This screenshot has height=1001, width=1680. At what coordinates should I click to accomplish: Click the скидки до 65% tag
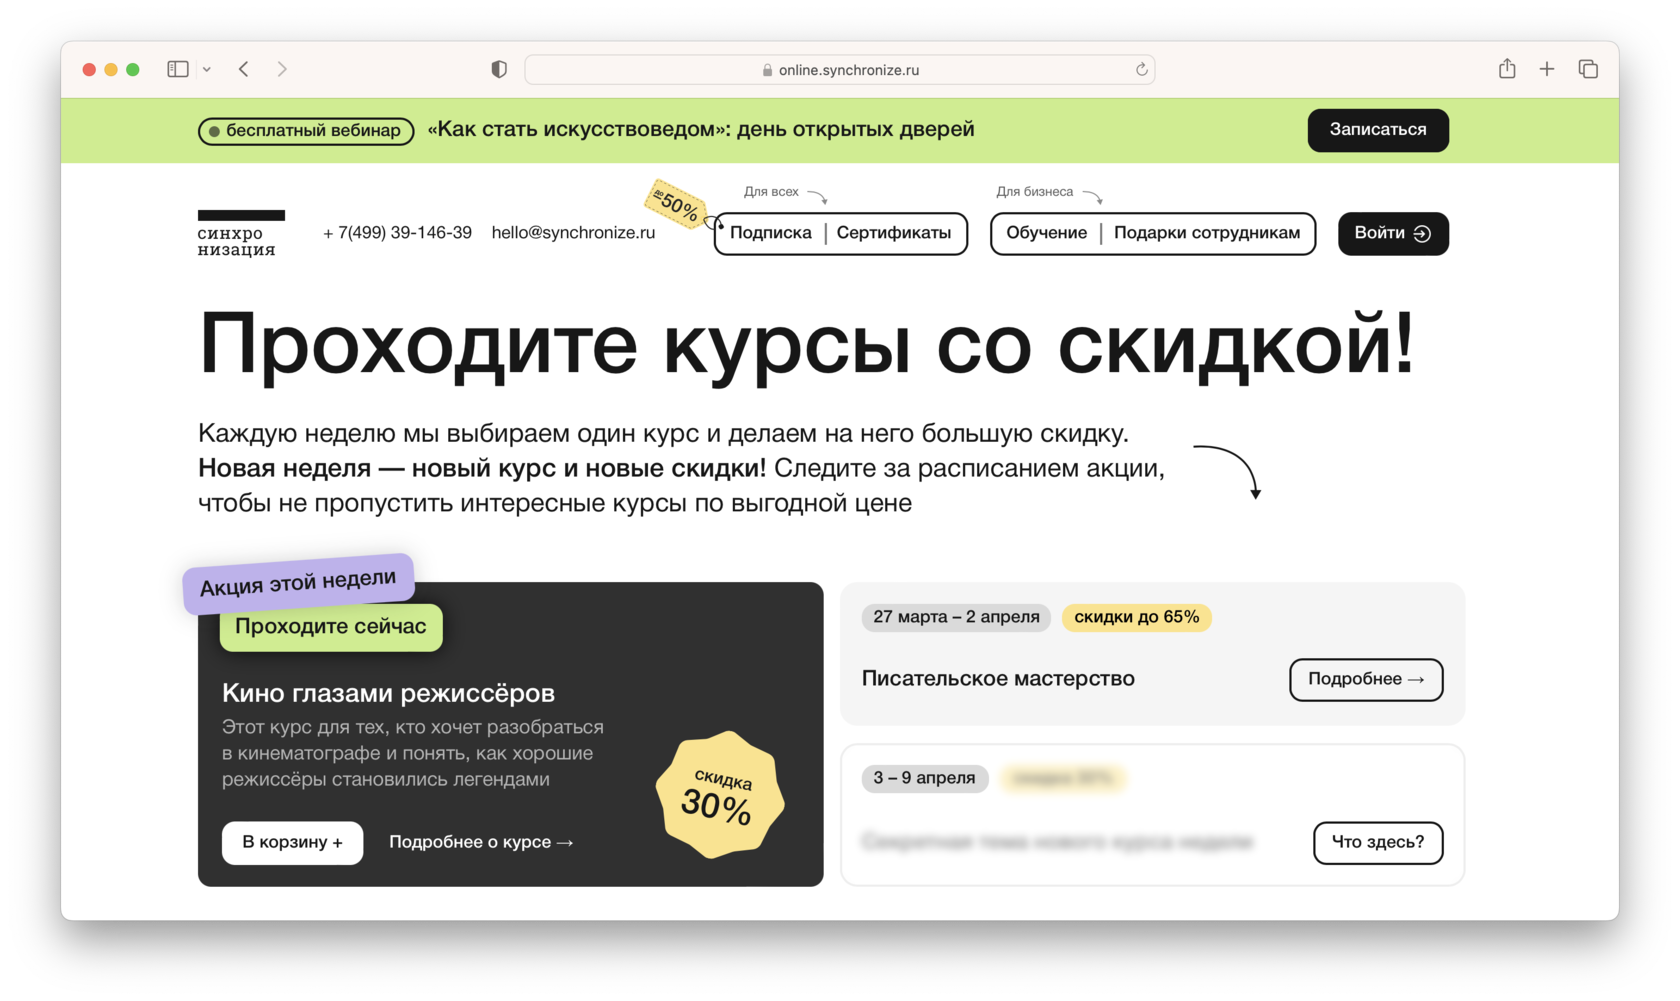coord(1137,617)
